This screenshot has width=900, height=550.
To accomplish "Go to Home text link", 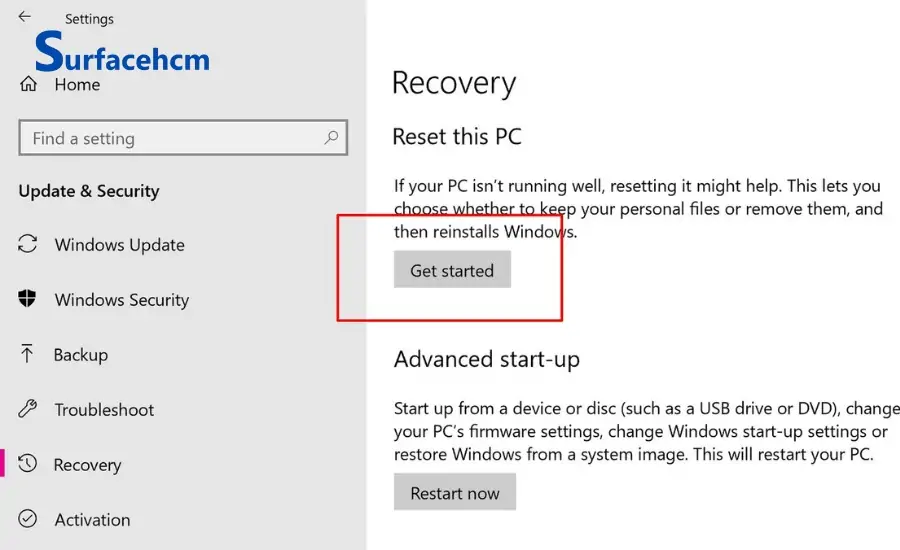I will tap(77, 85).
